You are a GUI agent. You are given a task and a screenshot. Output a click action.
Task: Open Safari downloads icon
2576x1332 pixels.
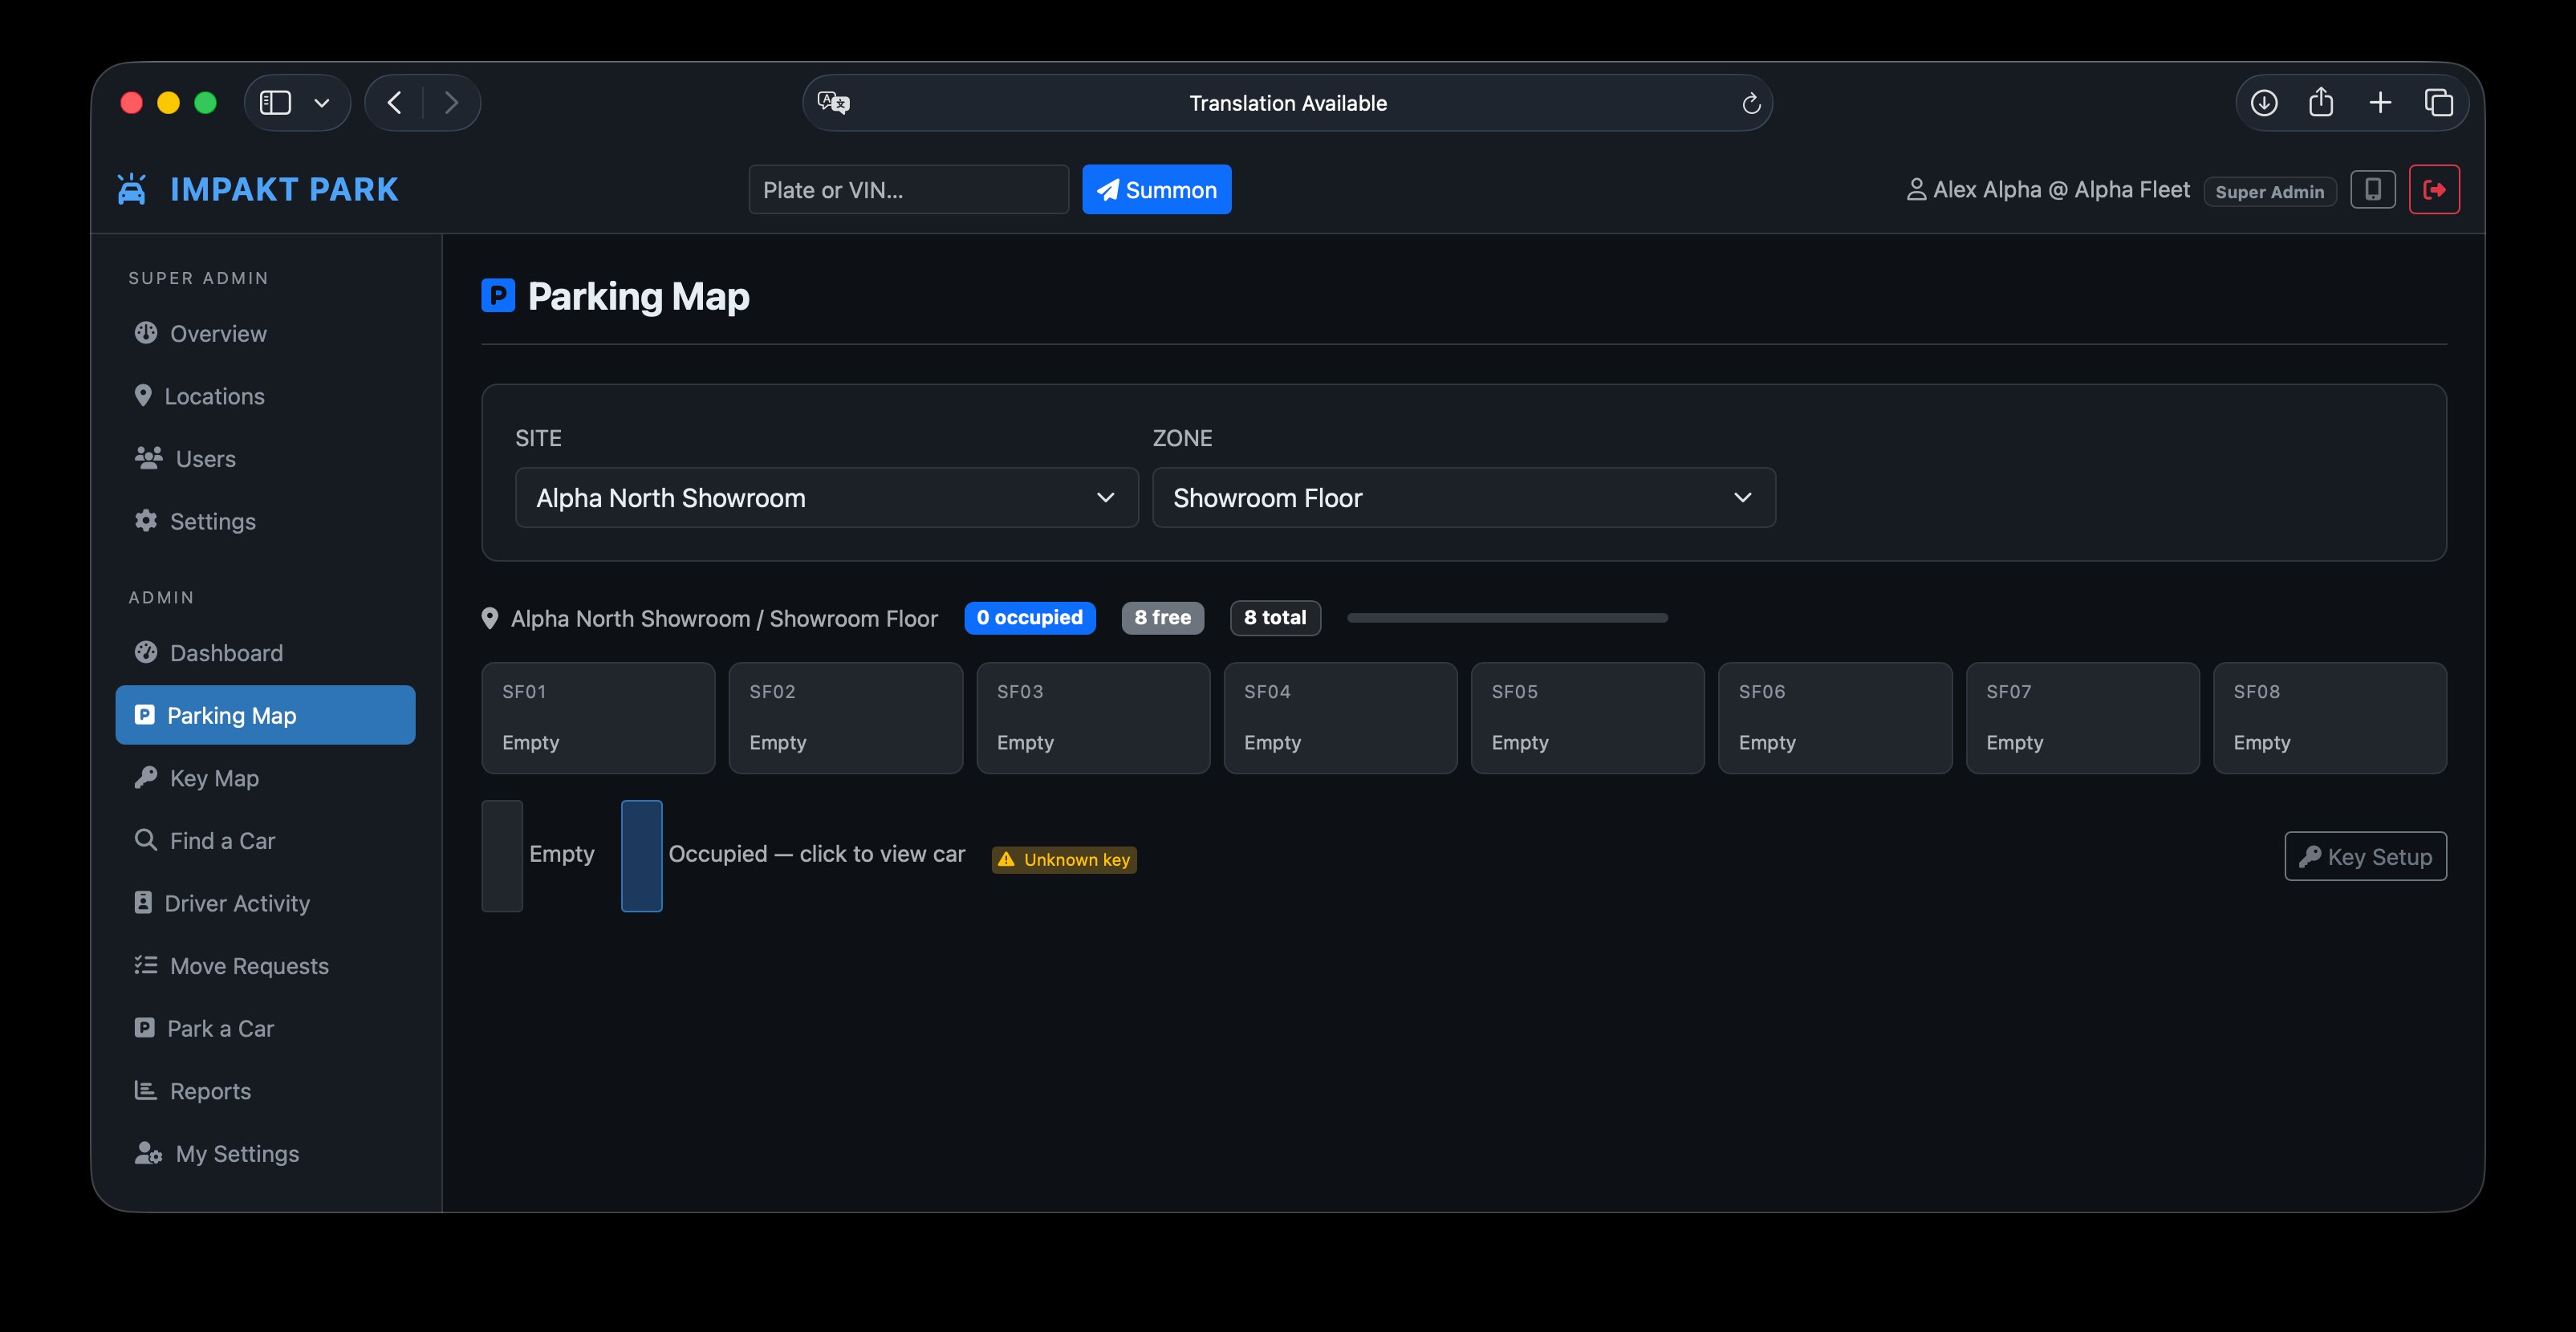(x=2264, y=103)
